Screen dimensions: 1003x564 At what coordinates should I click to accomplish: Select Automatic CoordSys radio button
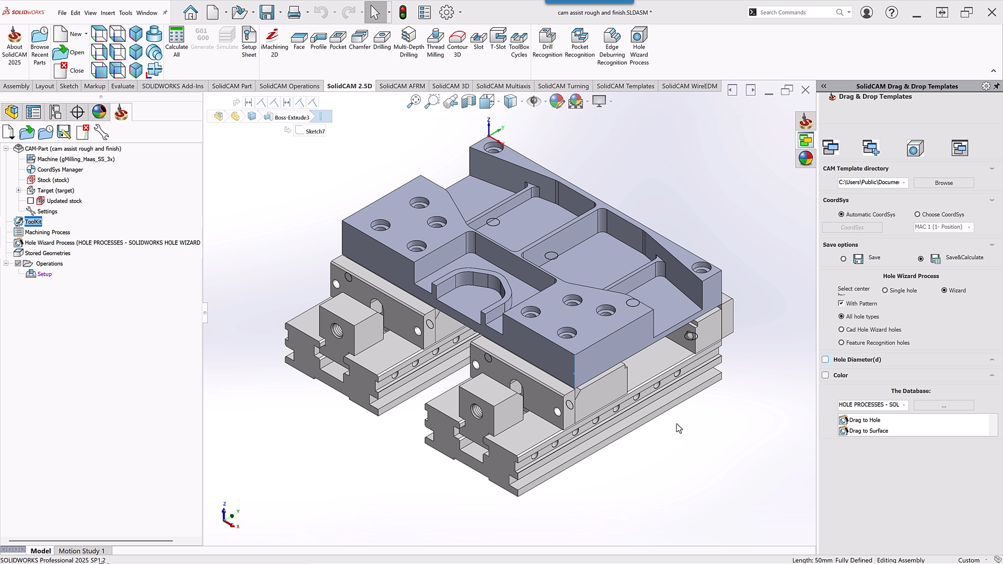point(841,214)
